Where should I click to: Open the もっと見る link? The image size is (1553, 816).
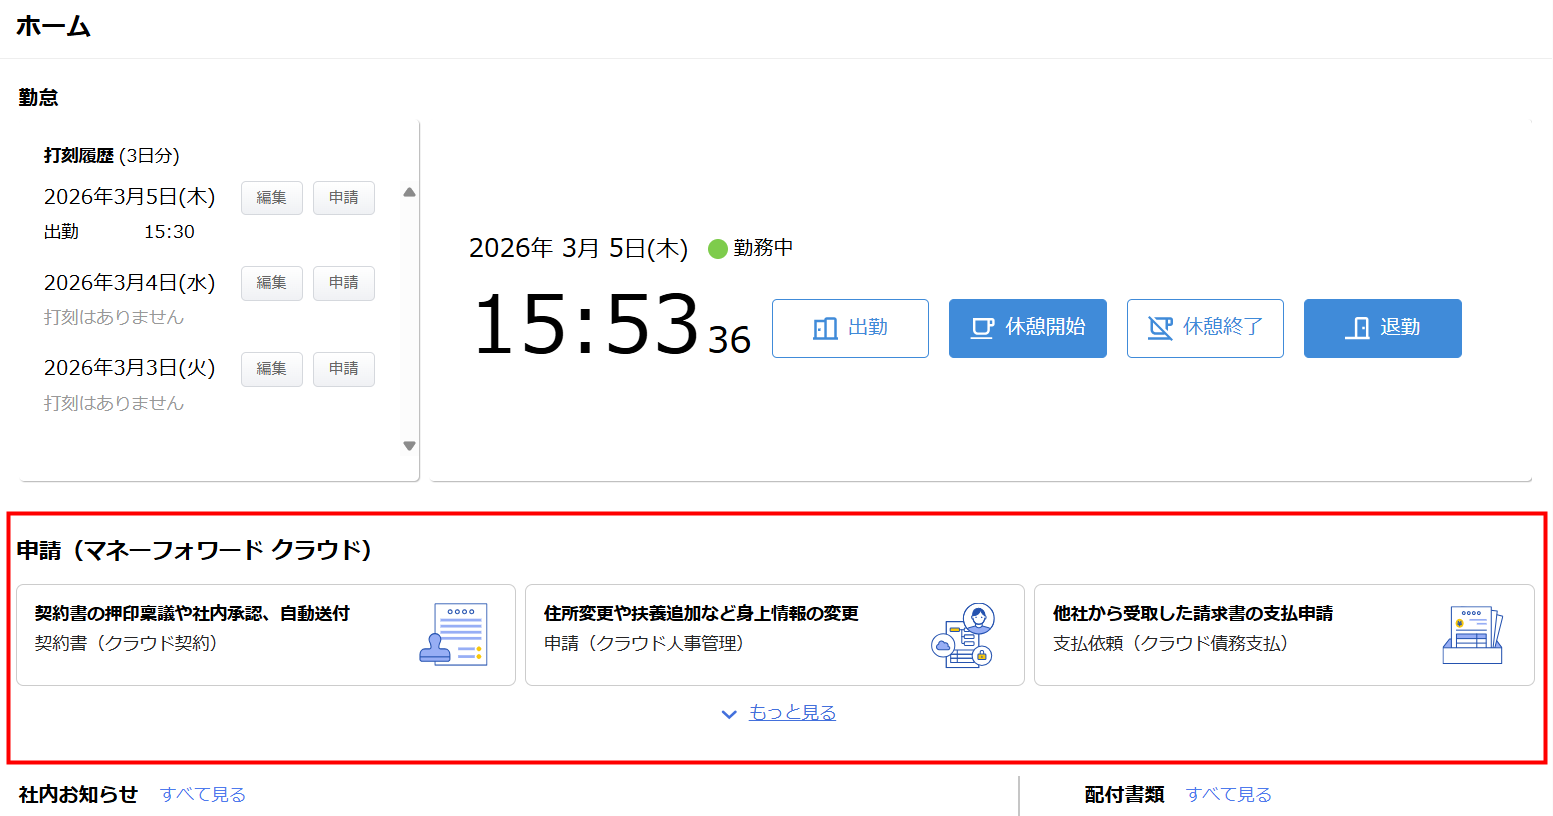[792, 713]
